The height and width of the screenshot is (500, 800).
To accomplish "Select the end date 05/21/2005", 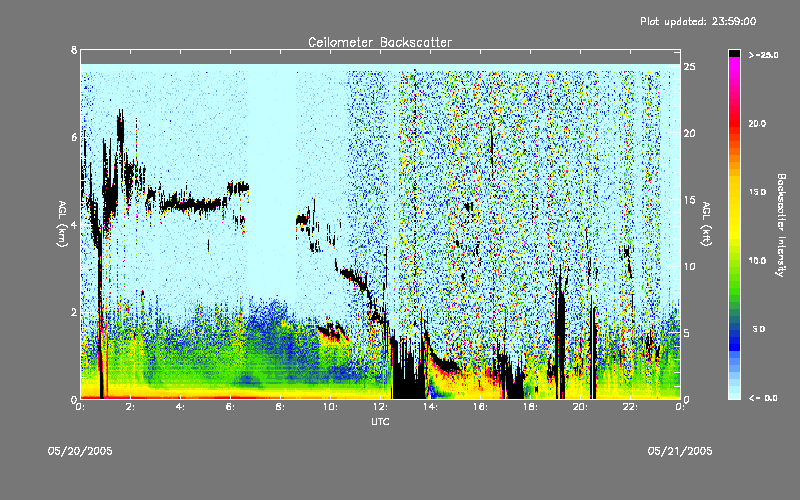I will coord(680,451).
